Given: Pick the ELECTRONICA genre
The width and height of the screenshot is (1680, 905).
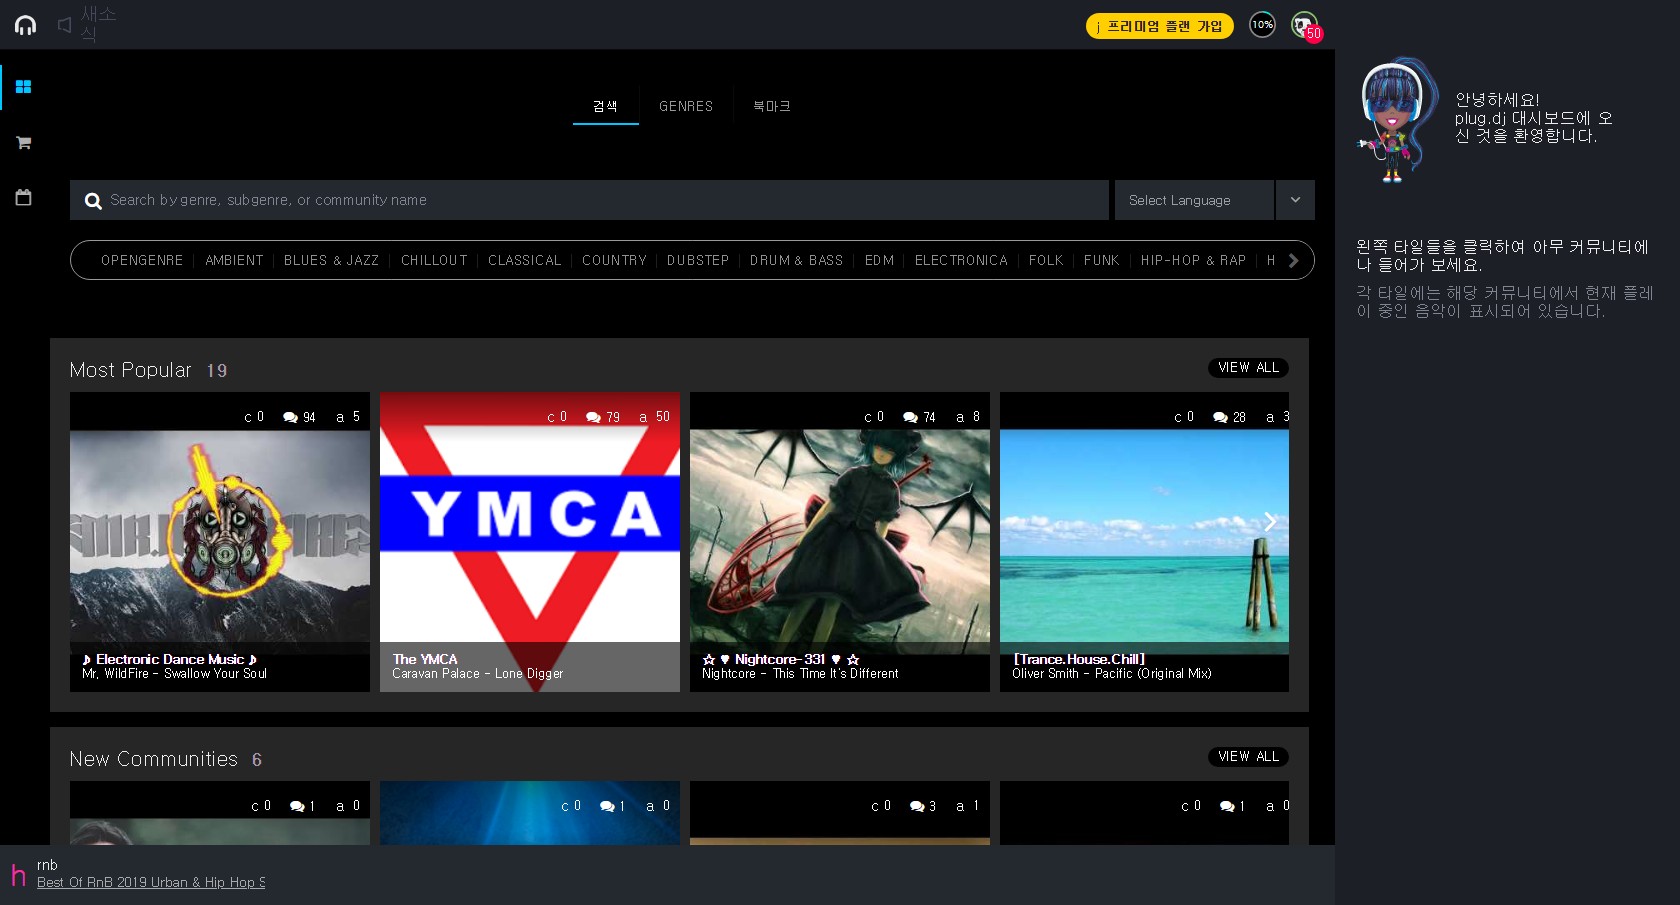Looking at the screenshot, I should [x=961, y=260].
